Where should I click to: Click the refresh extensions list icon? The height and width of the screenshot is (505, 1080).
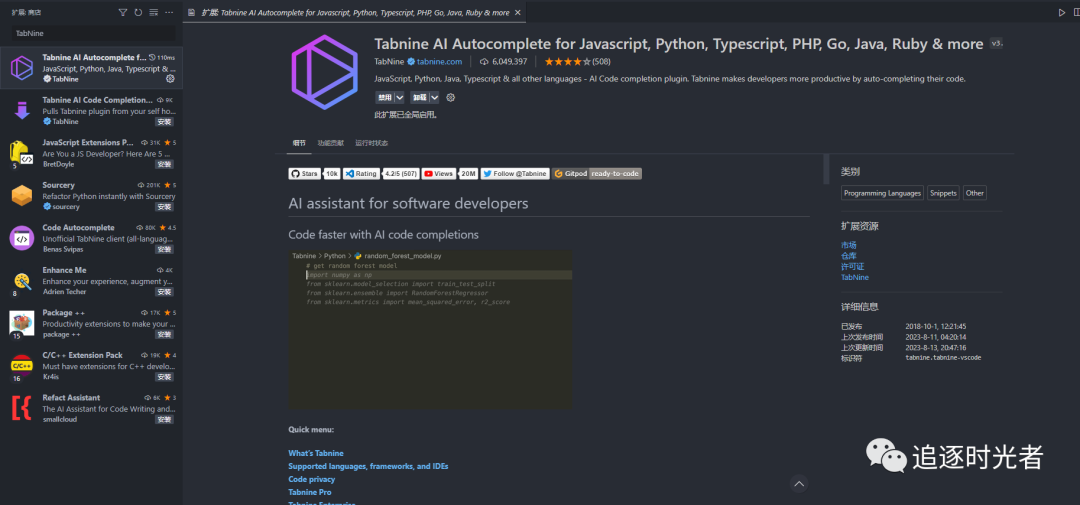(138, 12)
